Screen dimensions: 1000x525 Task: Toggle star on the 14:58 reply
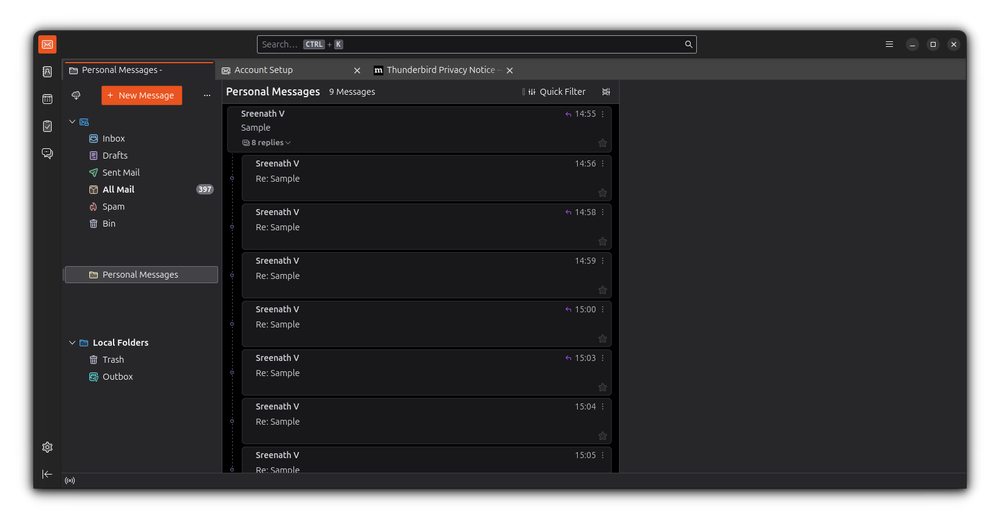click(x=602, y=241)
